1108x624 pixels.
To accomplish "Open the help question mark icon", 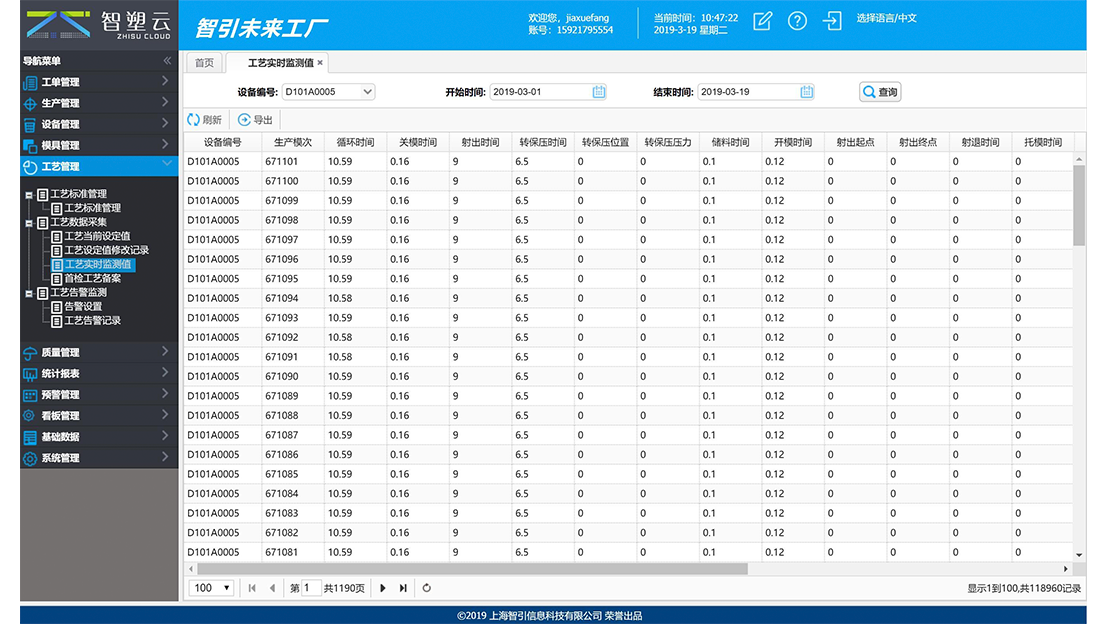I will 797,21.
